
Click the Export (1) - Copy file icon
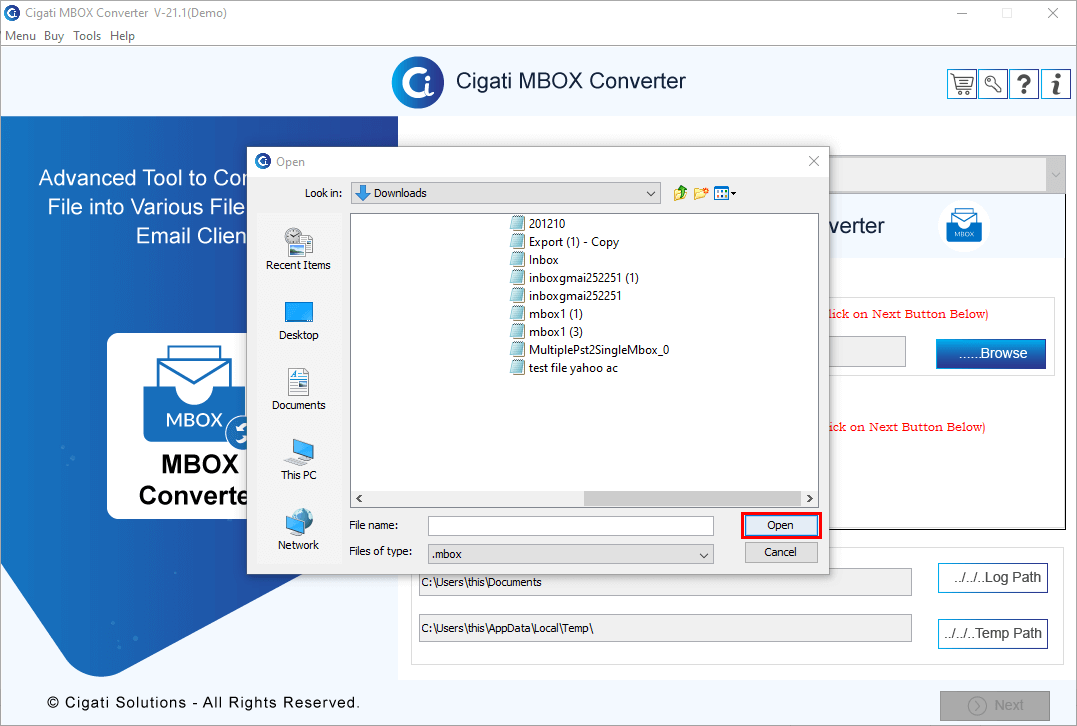click(517, 241)
